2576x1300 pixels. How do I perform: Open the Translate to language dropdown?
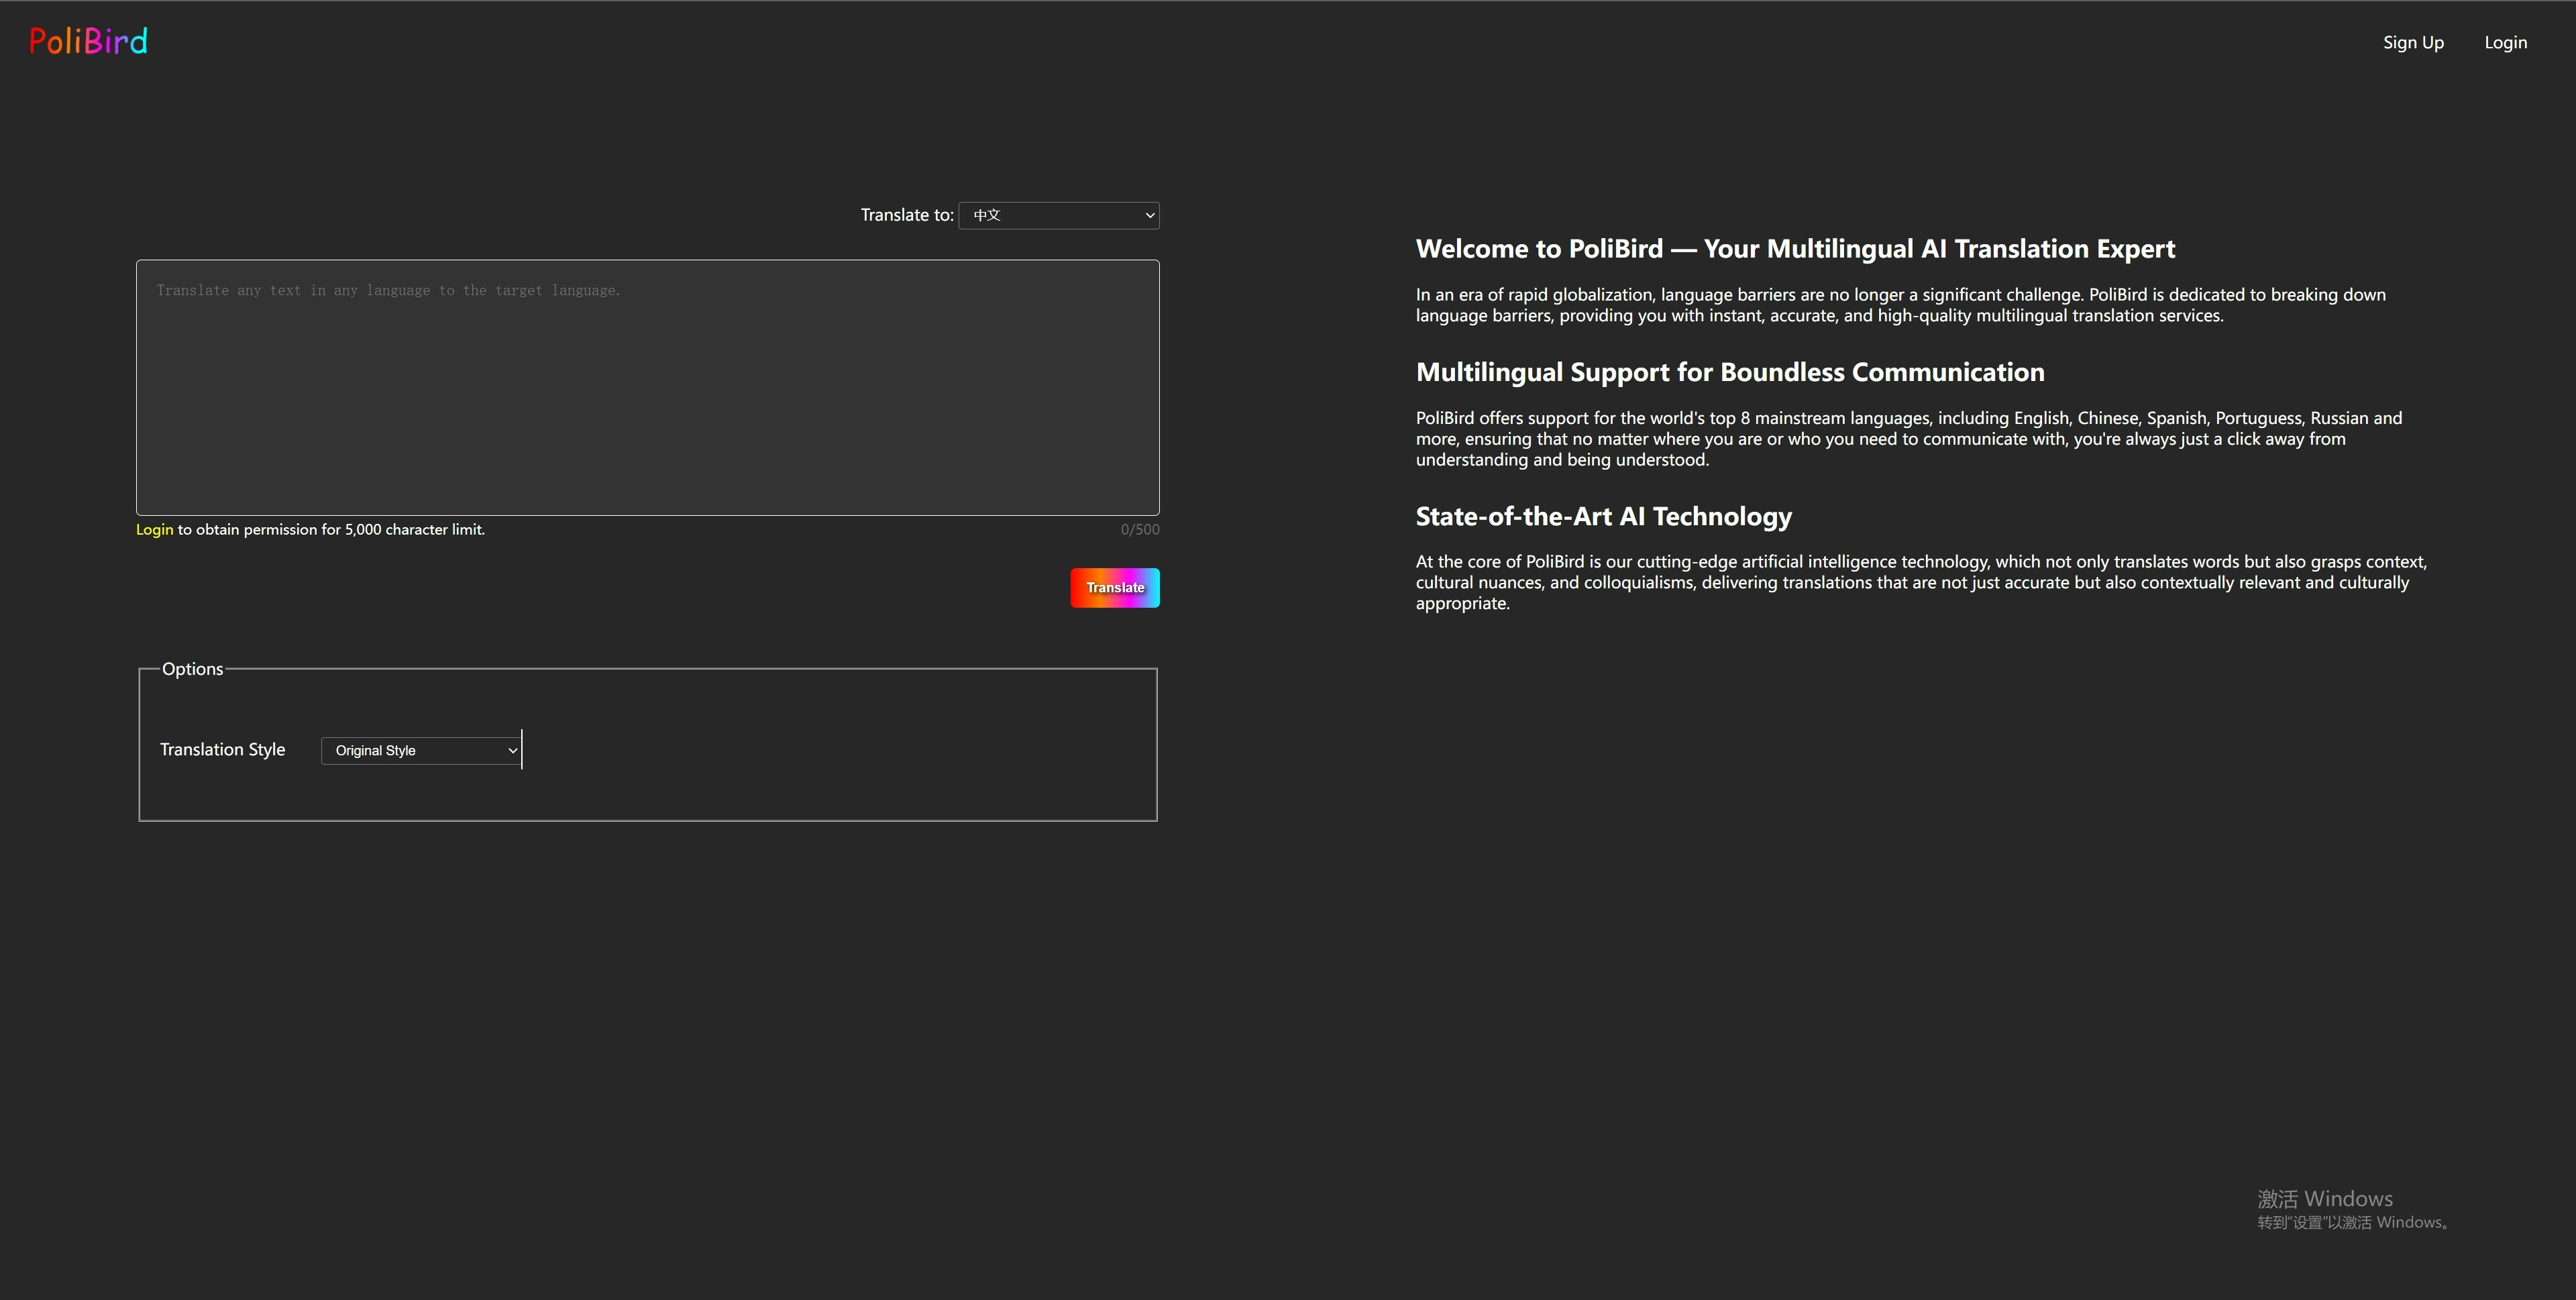[1058, 215]
